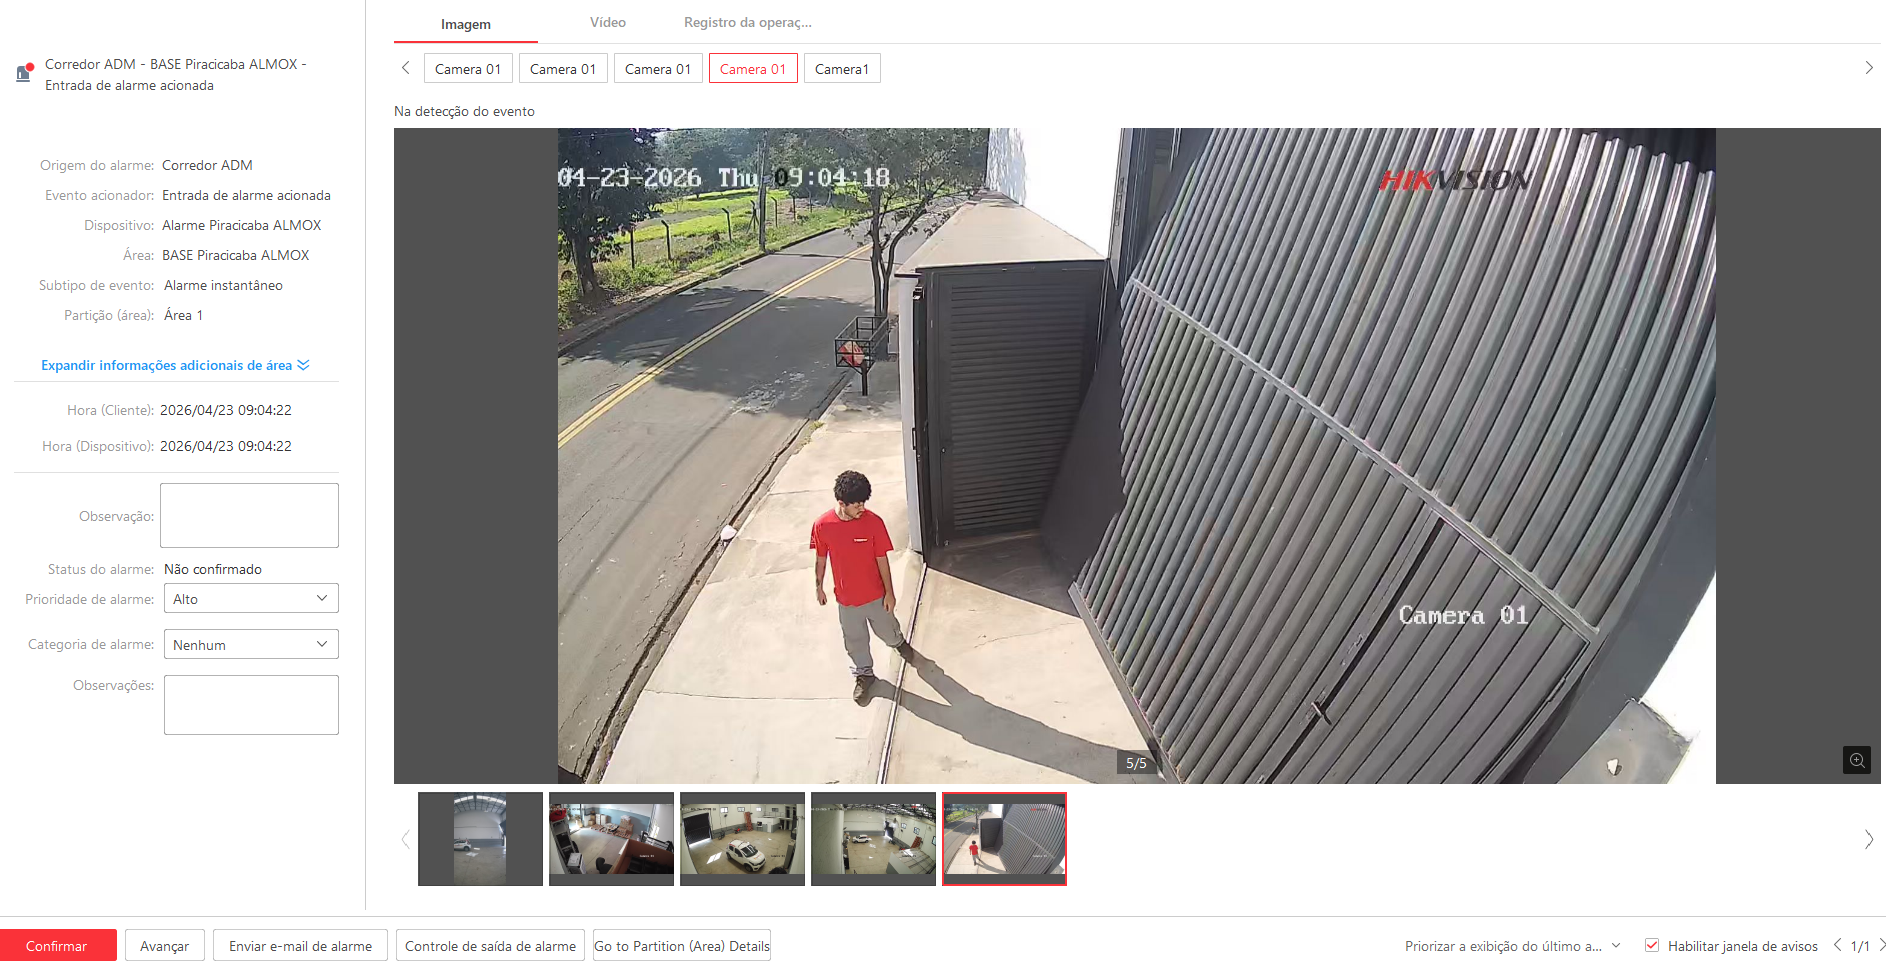Image resolution: width=1886 pixels, height=968 pixels.
Task: Open Registro da operação tab
Action: [x=747, y=23]
